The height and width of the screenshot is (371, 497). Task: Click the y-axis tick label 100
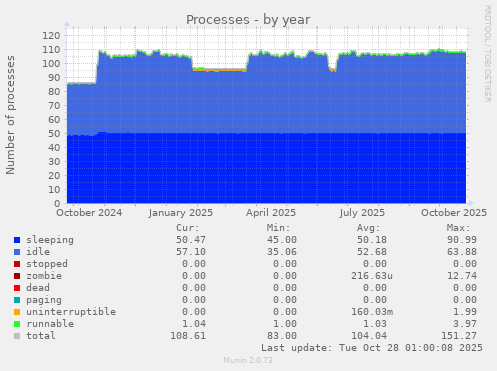click(x=51, y=64)
